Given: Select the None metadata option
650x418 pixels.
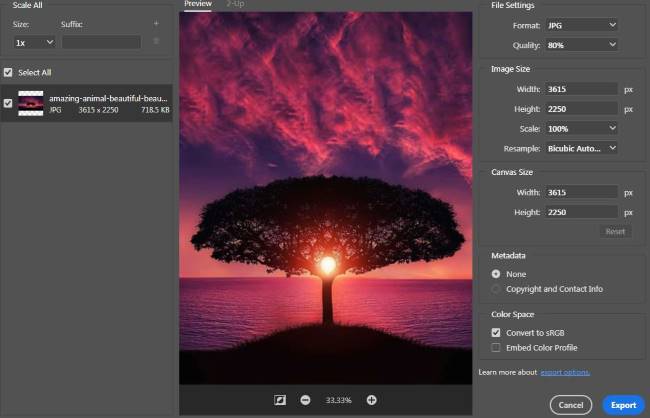Looking at the screenshot, I should pyautogui.click(x=496, y=274).
